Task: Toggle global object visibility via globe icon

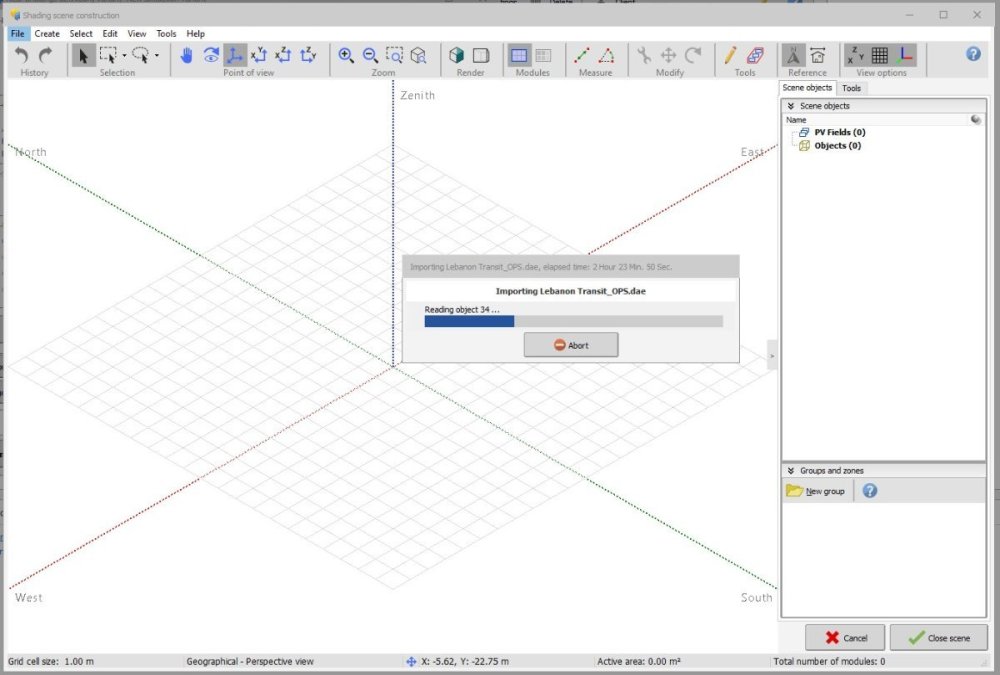Action: (x=975, y=119)
